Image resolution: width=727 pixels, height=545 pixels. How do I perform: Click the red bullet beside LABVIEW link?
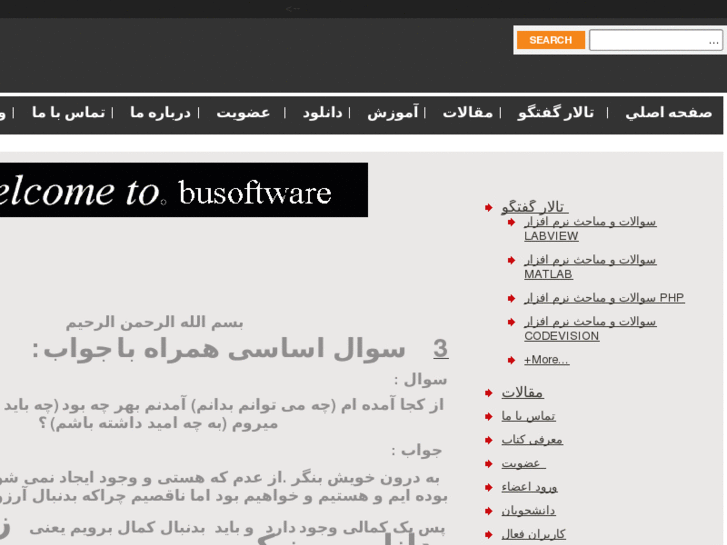click(x=511, y=222)
